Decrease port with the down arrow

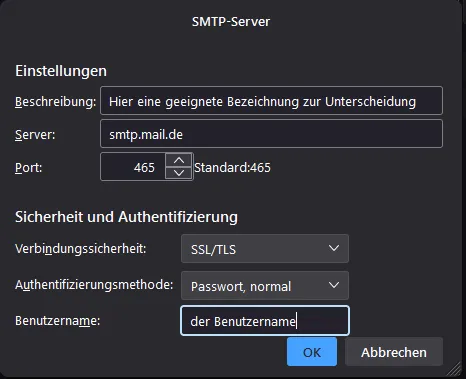coord(179,173)
